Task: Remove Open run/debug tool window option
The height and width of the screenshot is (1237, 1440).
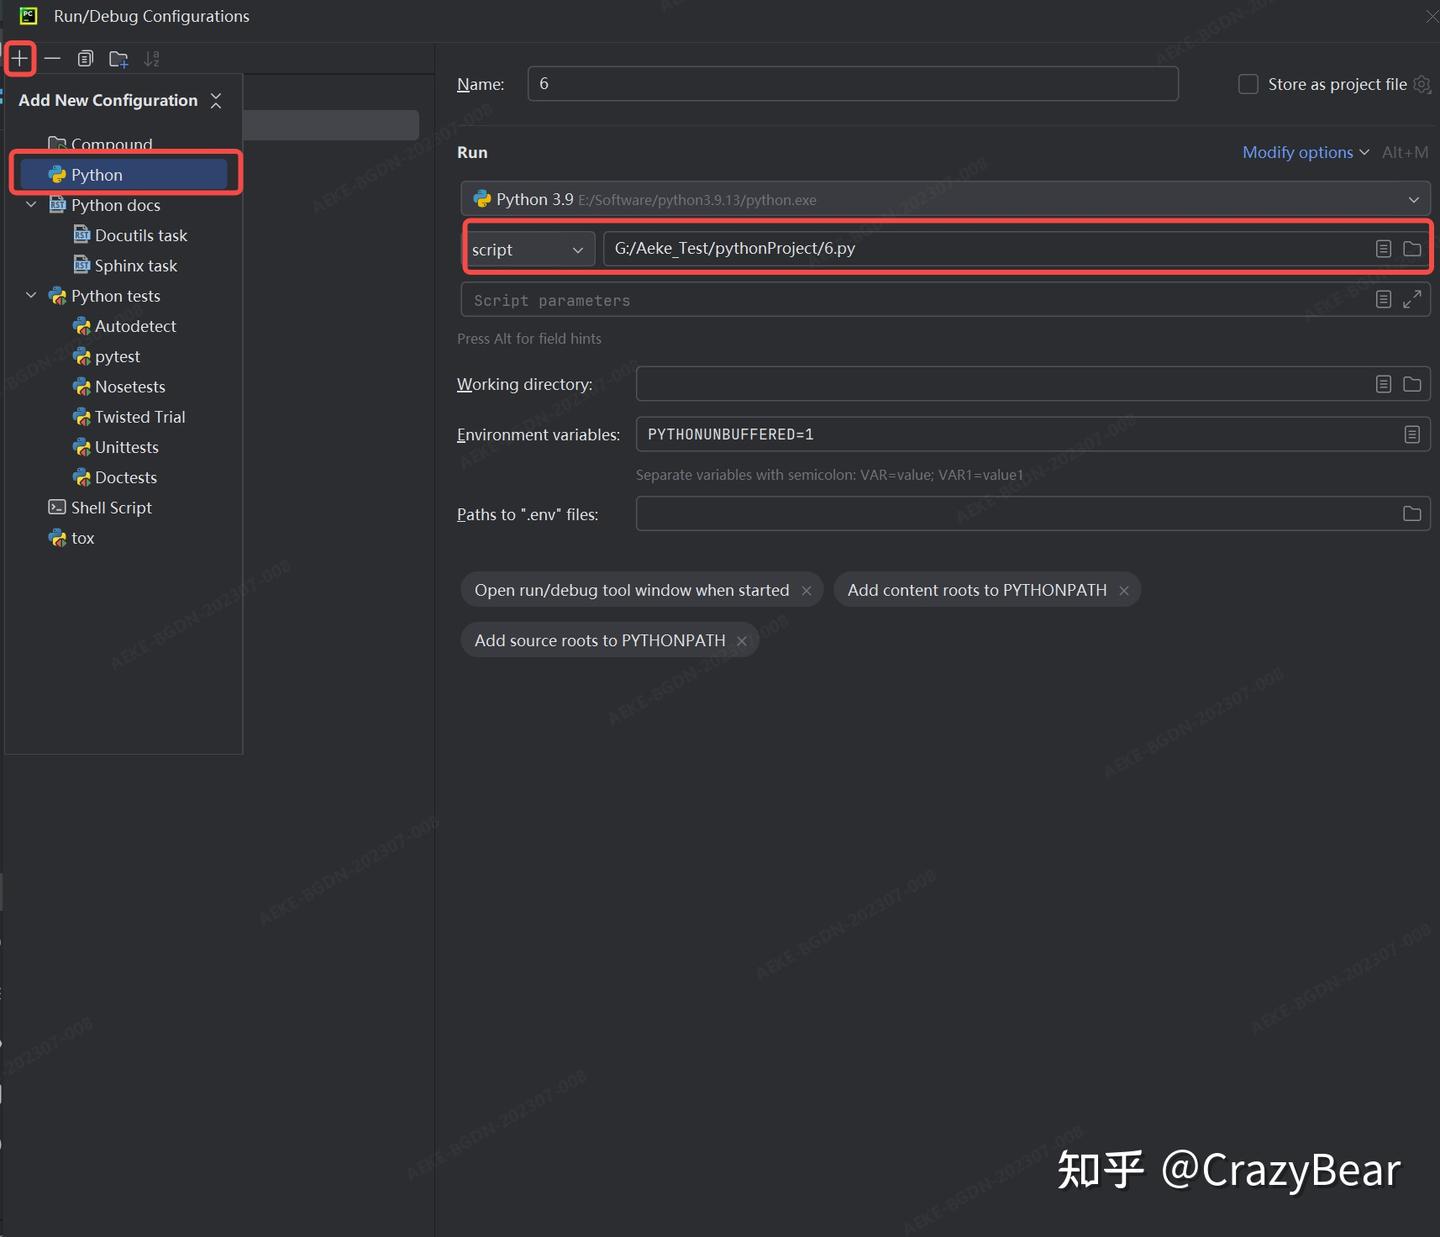Action: click(806, 591)
